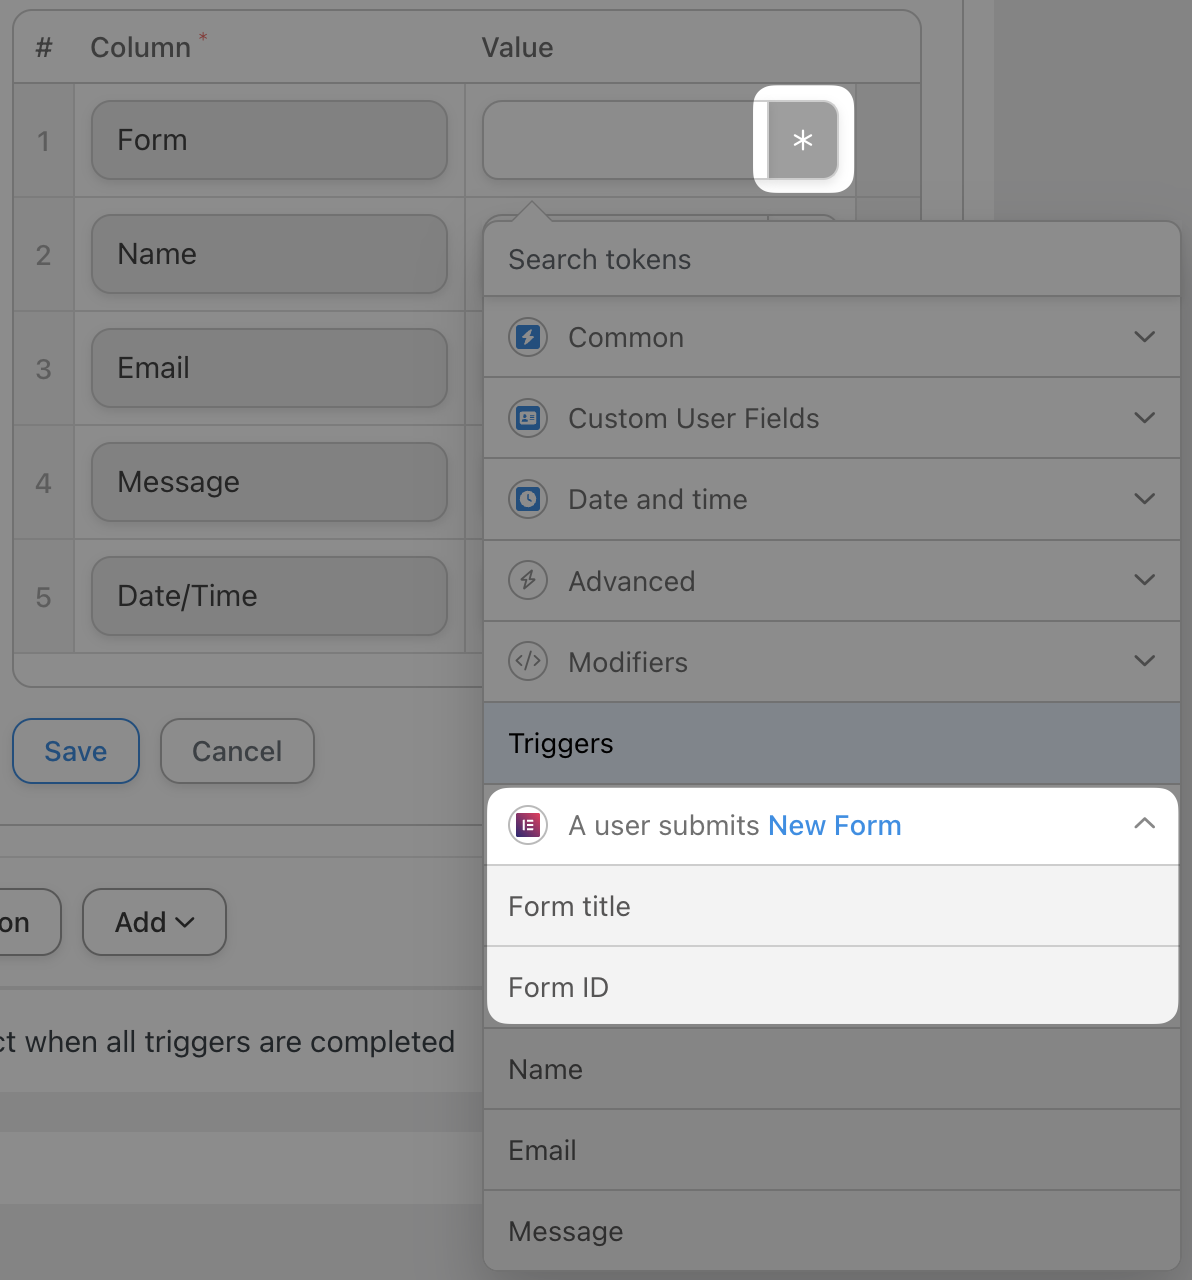Select the Form title token
The image size is (1192, 1280).
832,906
